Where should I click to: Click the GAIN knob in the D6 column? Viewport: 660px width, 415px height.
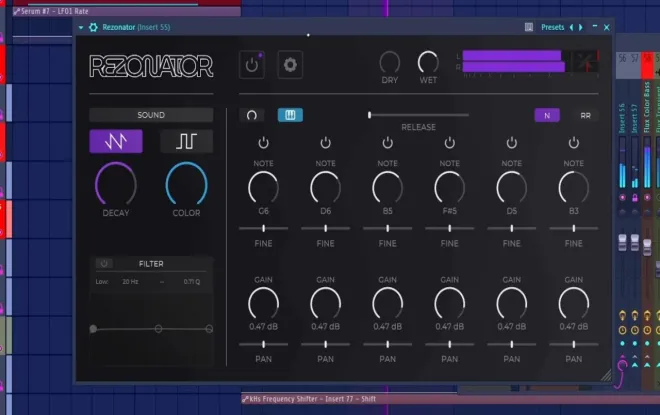coord(325,303)
